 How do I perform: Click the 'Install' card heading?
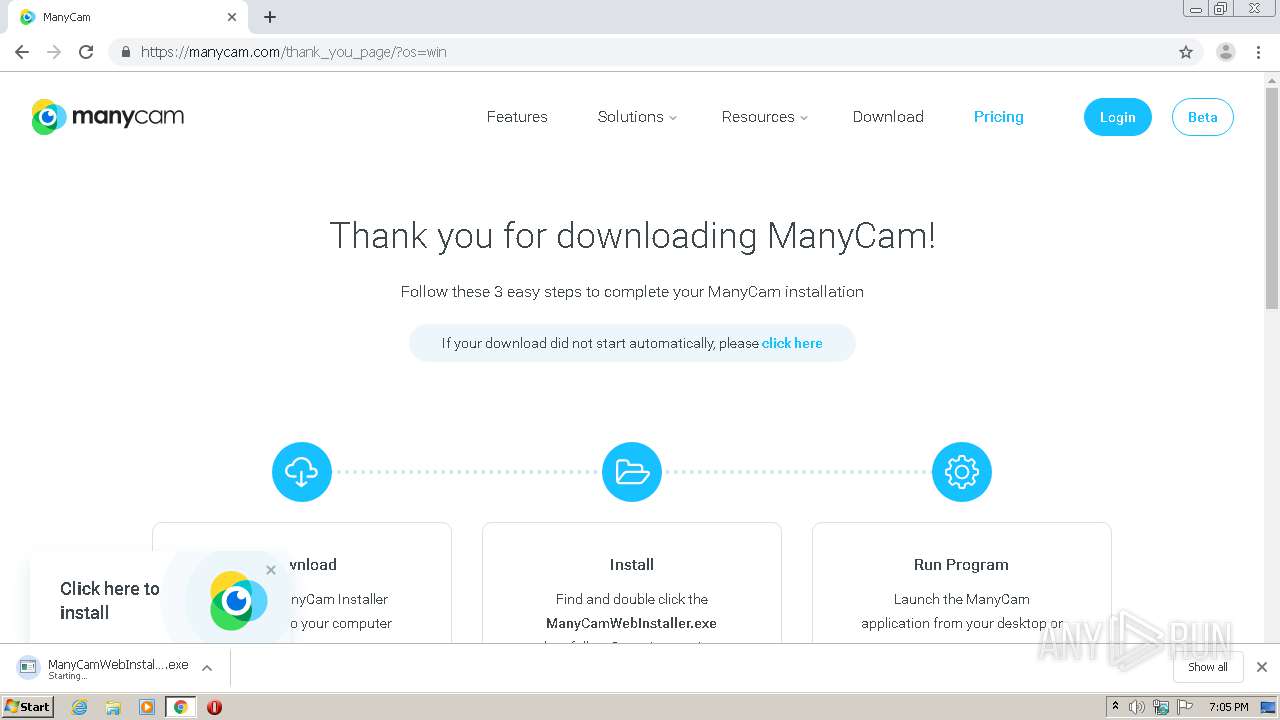click(x=632, y=565)
